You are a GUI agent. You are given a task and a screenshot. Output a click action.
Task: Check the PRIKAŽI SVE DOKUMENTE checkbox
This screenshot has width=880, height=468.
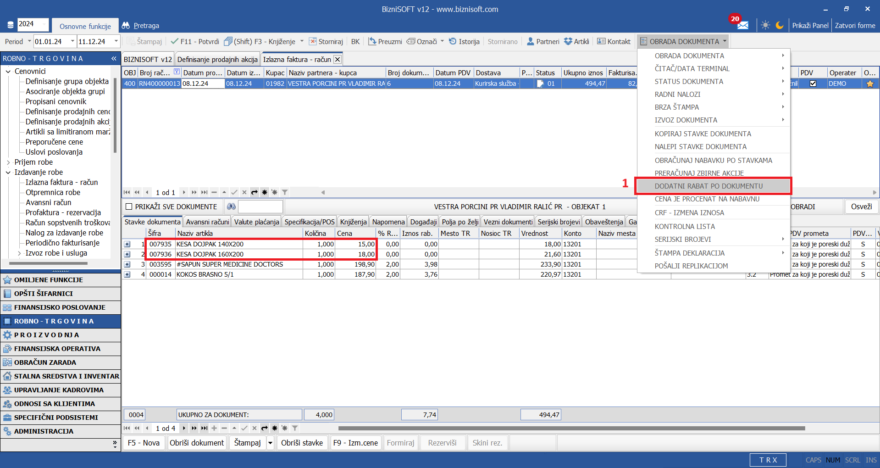tap(130, 206)
